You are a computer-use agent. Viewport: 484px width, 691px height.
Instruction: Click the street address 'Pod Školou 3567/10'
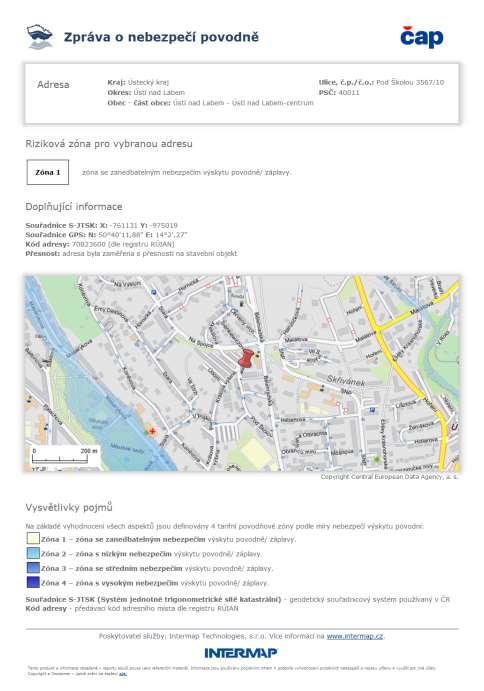click(410, 82)
